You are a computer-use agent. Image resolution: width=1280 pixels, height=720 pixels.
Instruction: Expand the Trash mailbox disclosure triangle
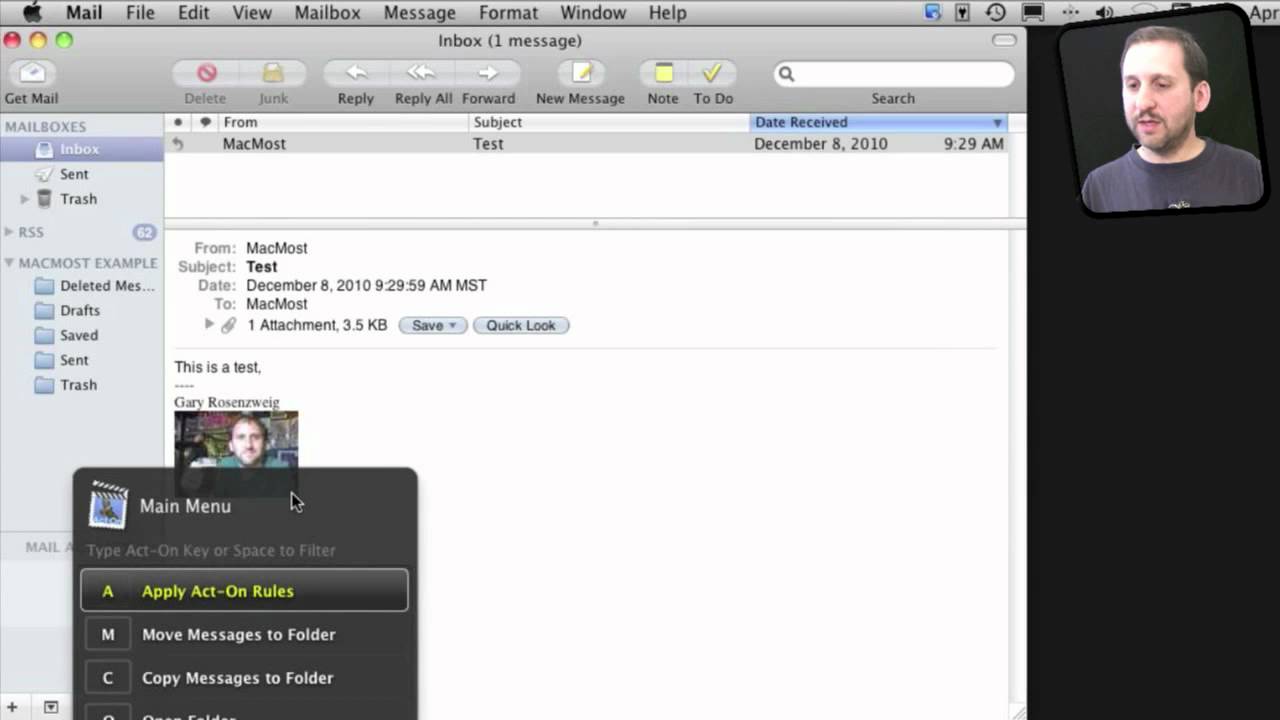pos(25,199)
